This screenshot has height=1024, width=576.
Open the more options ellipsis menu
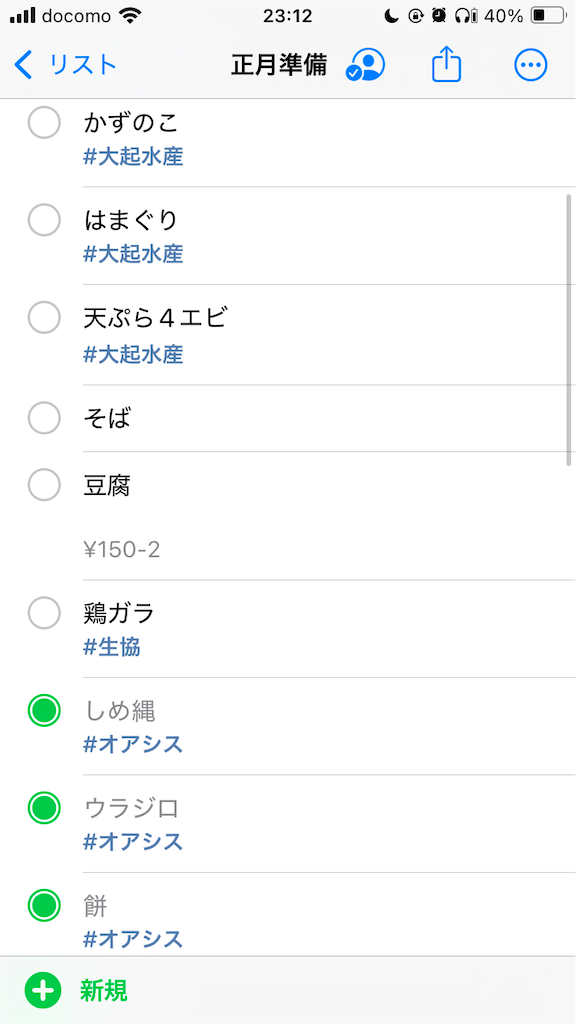tap(530, 65)
